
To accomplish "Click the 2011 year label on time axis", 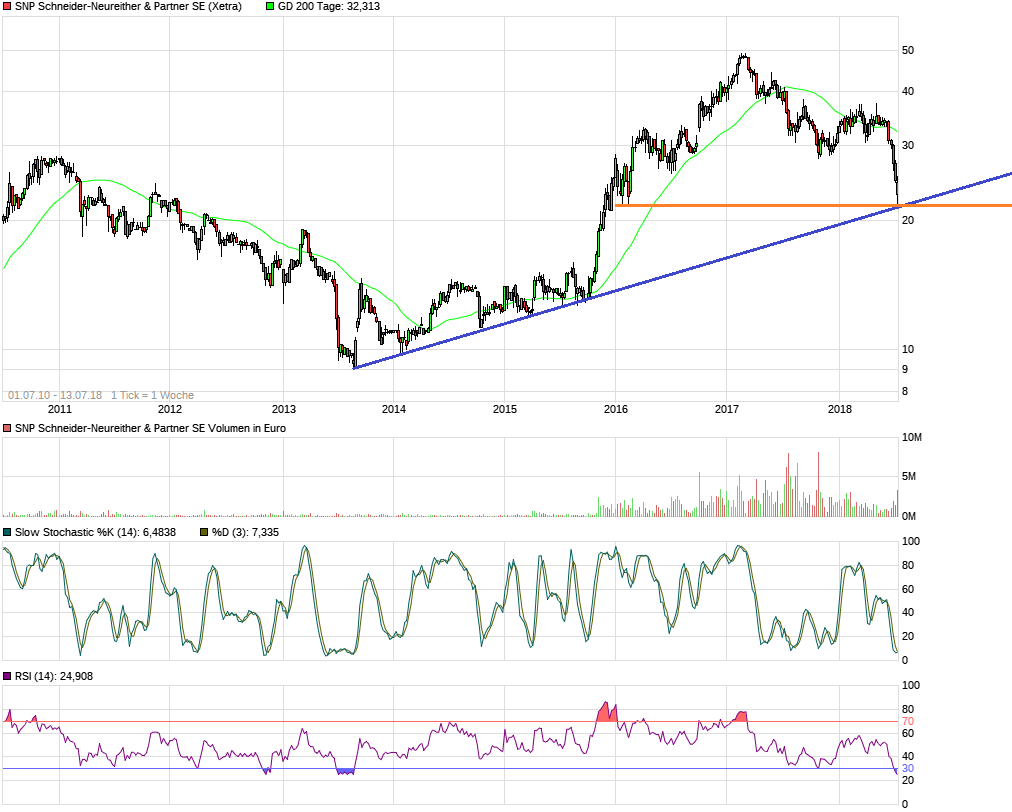I will 60,409.
